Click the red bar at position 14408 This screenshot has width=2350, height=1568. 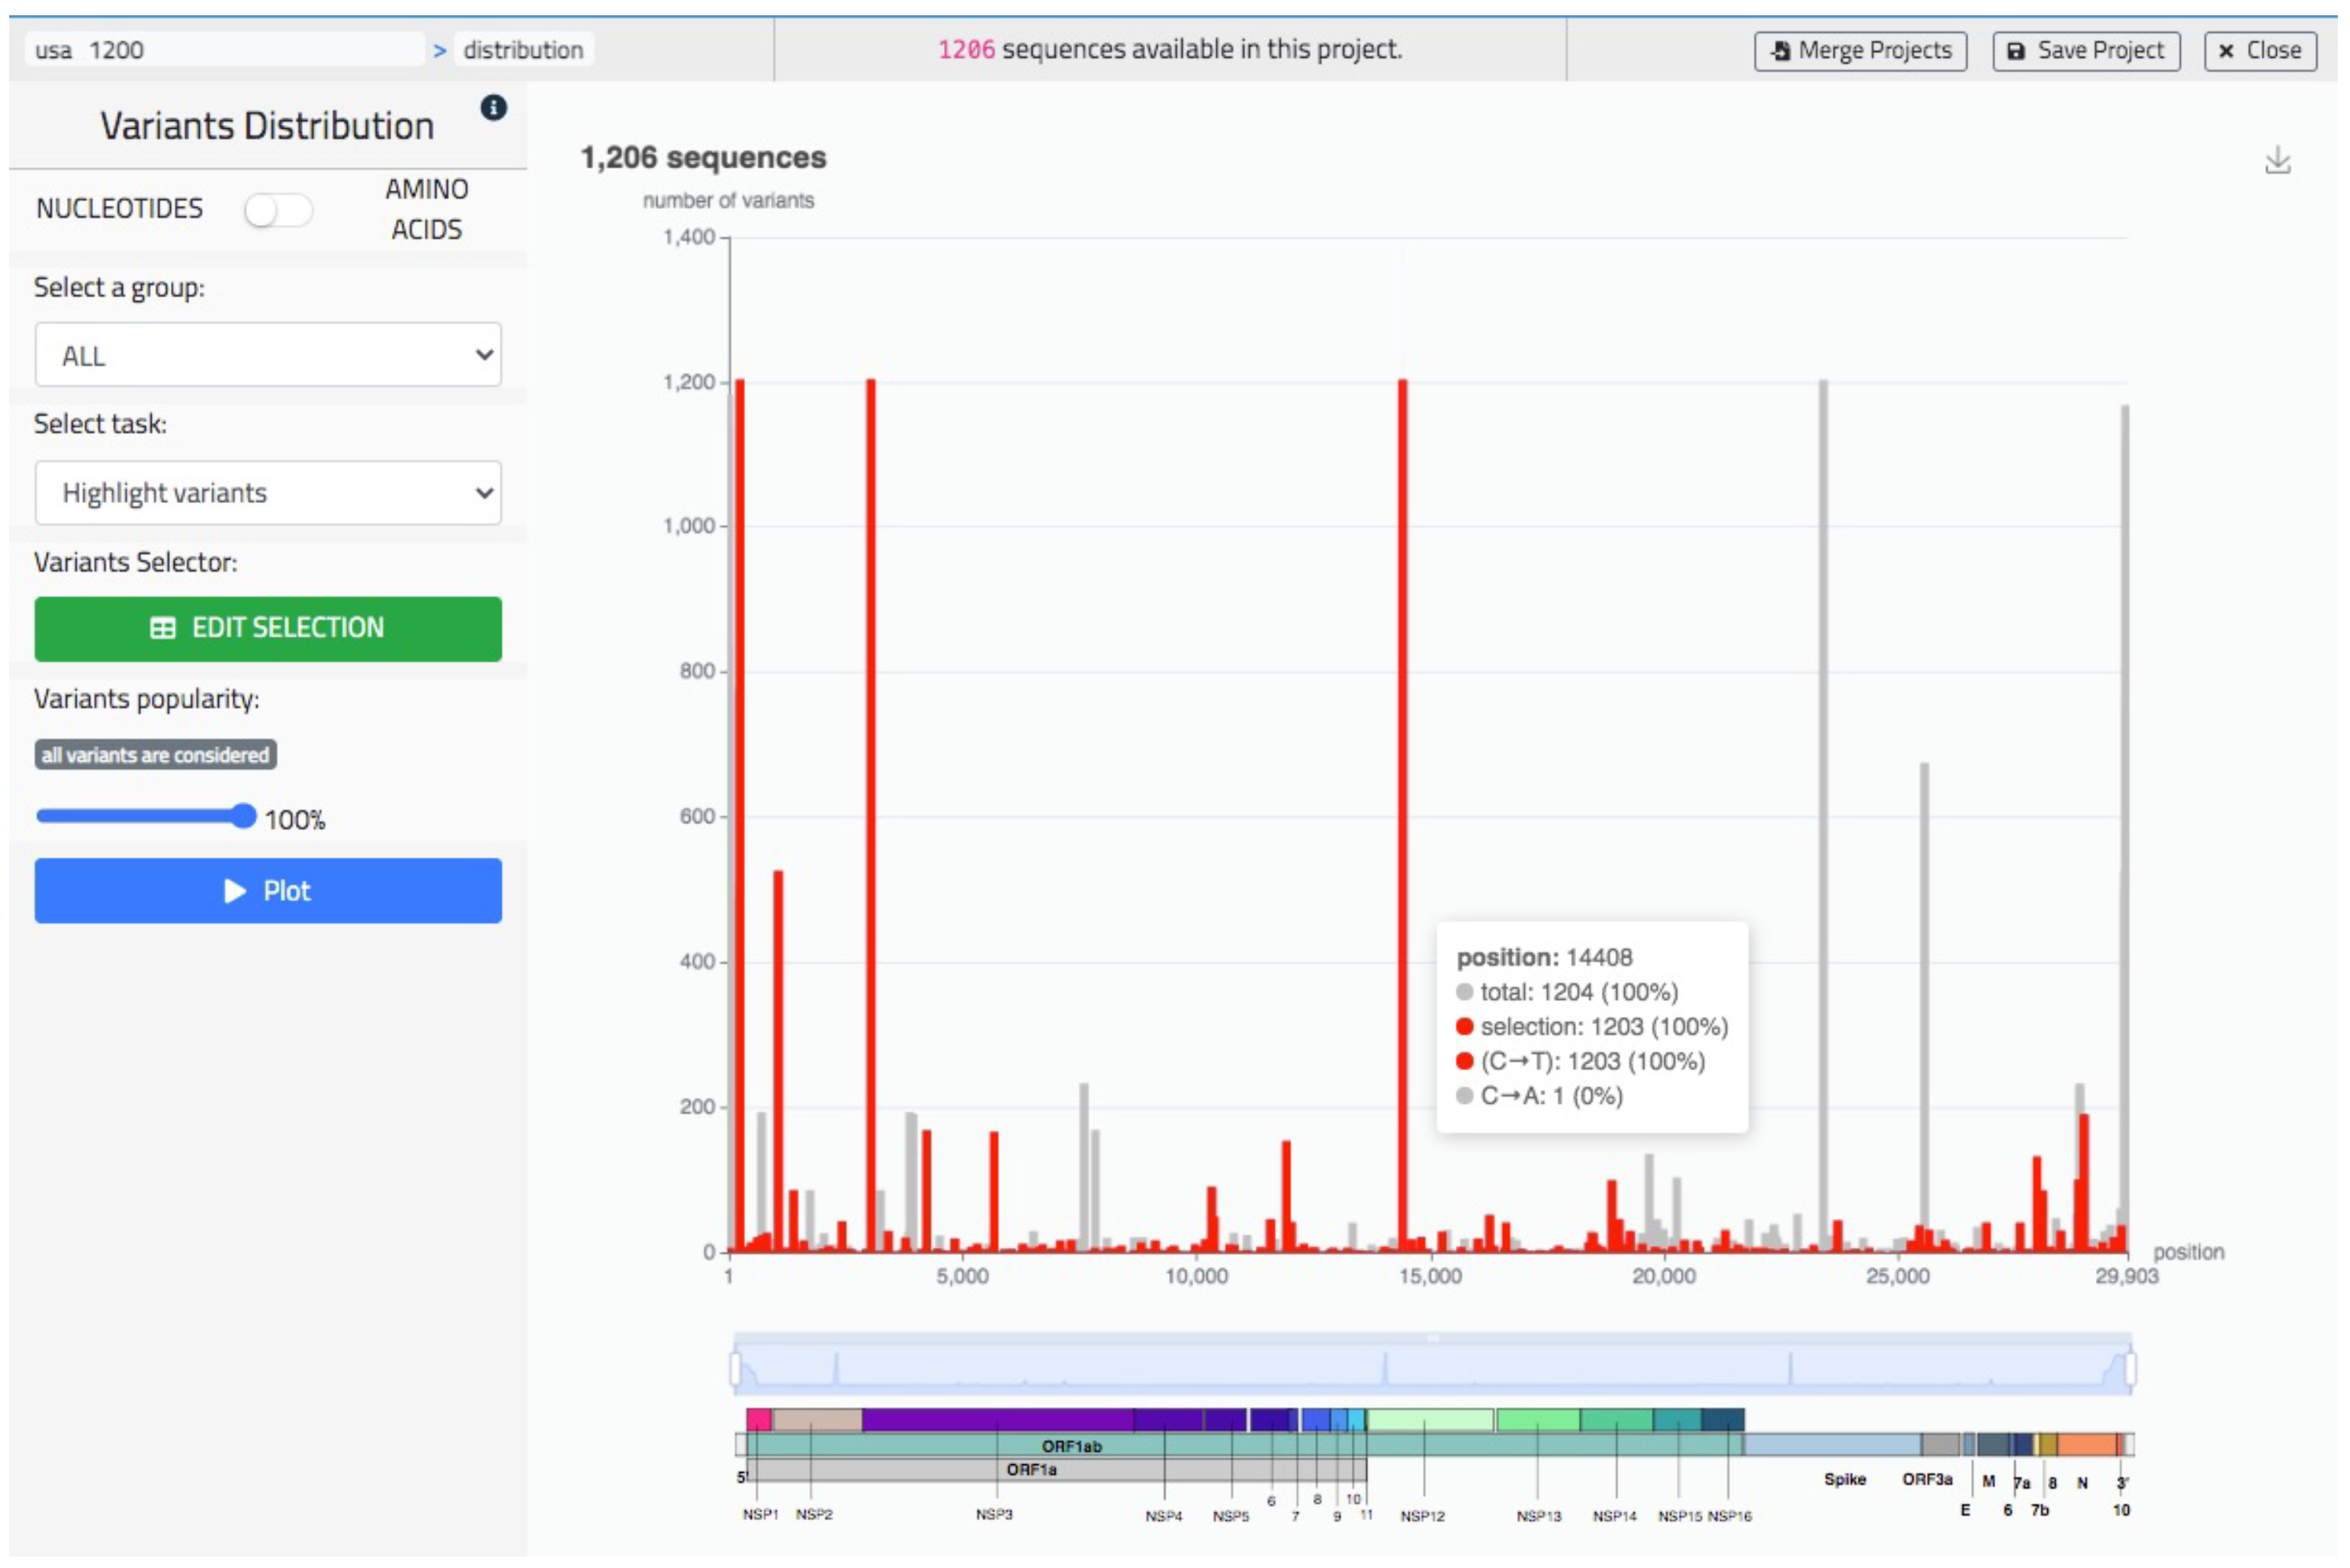pyautogui.click(x=1402, y=800)
